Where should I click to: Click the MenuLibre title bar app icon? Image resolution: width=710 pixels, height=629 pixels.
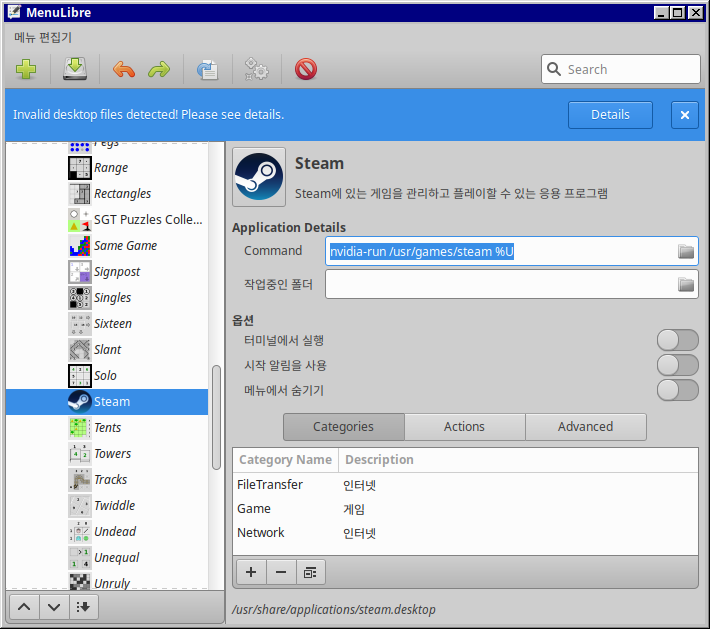pos(14,12)
